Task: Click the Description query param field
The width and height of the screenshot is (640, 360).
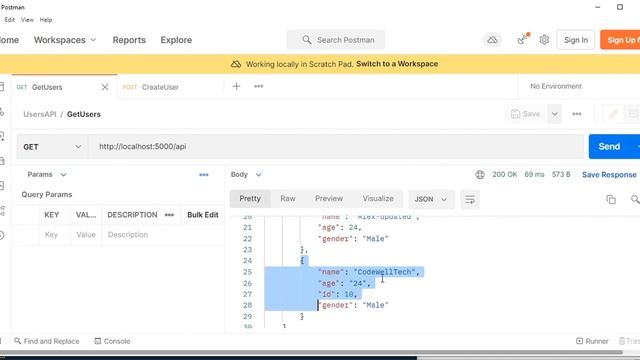Action: (x=163, y=235)
